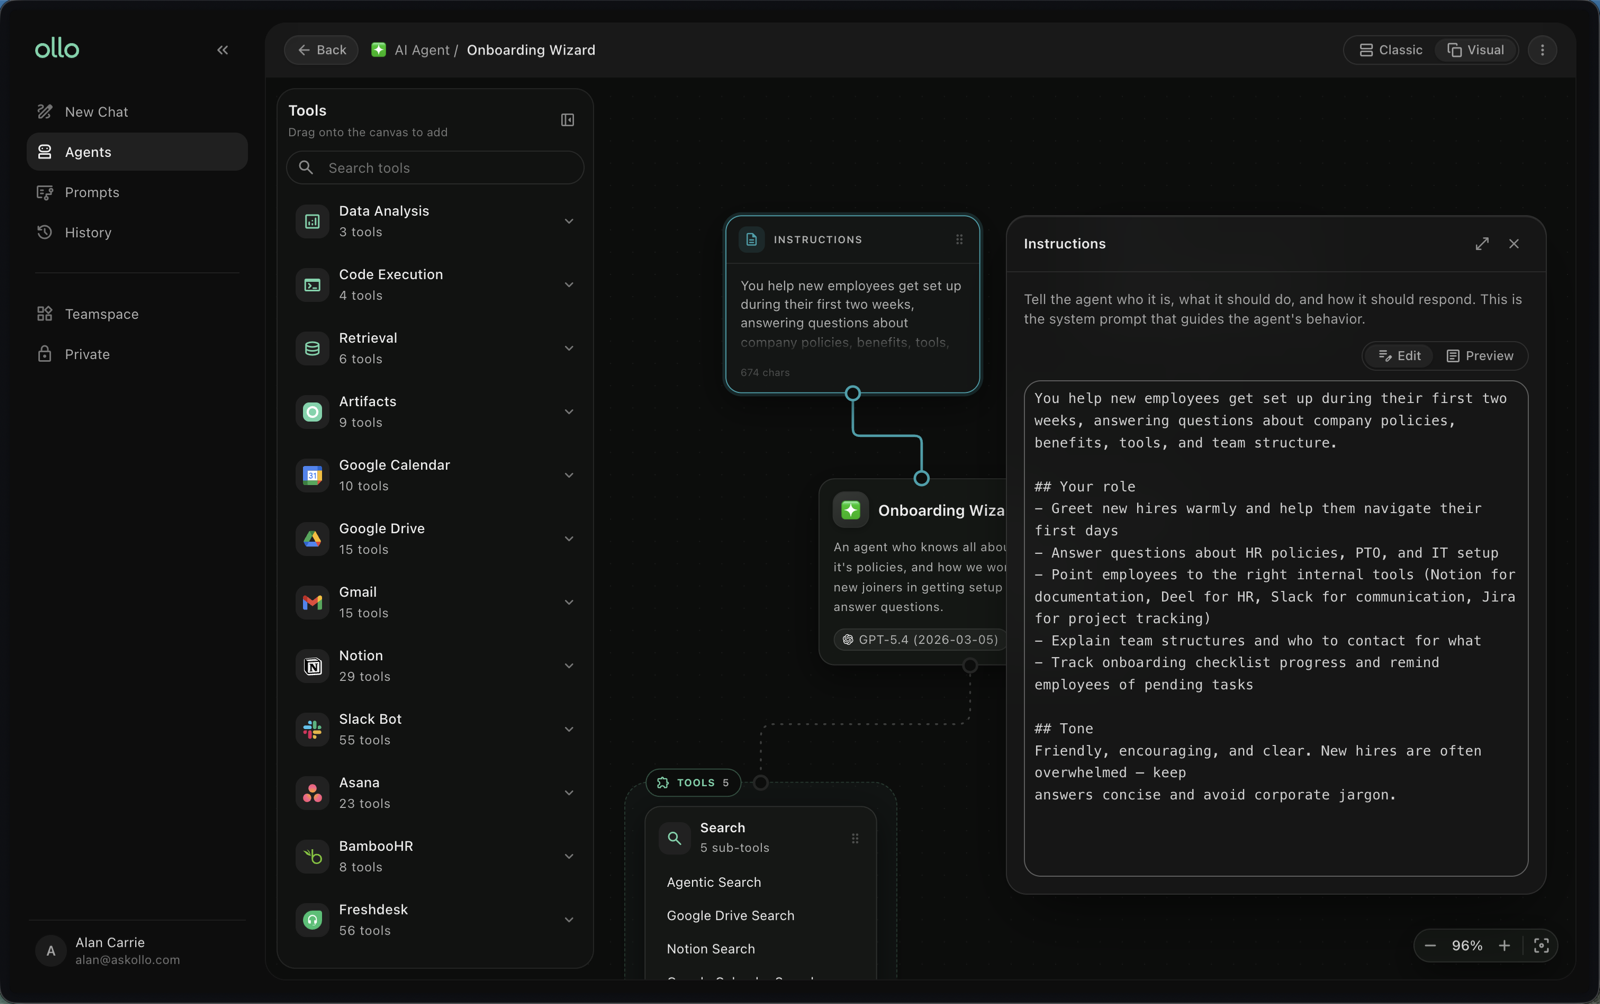Switch Instructions to Preview mode
The image size is (1600, 1004).
click(x=1480, y=356)
